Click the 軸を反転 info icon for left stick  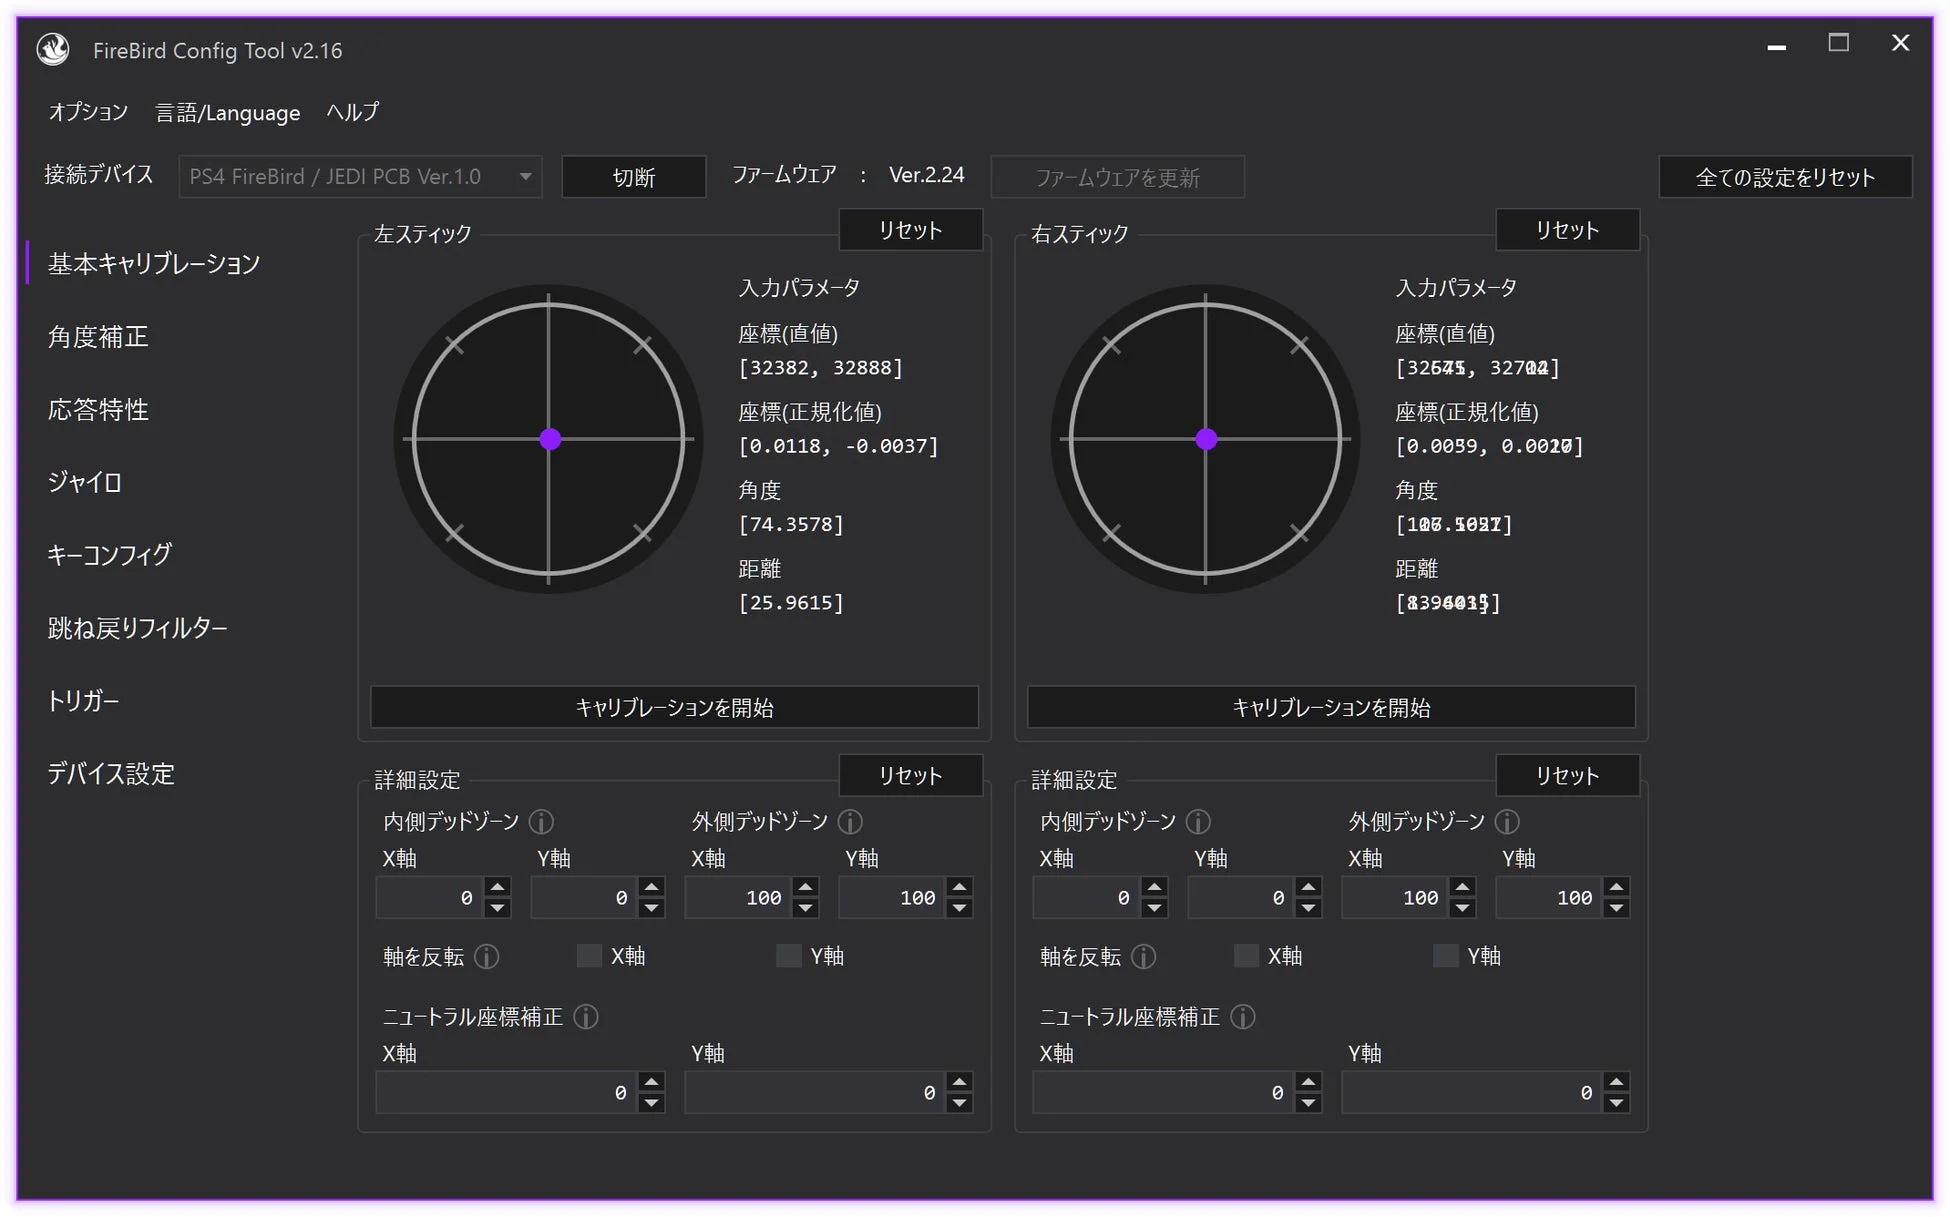(x=488, y=957)
